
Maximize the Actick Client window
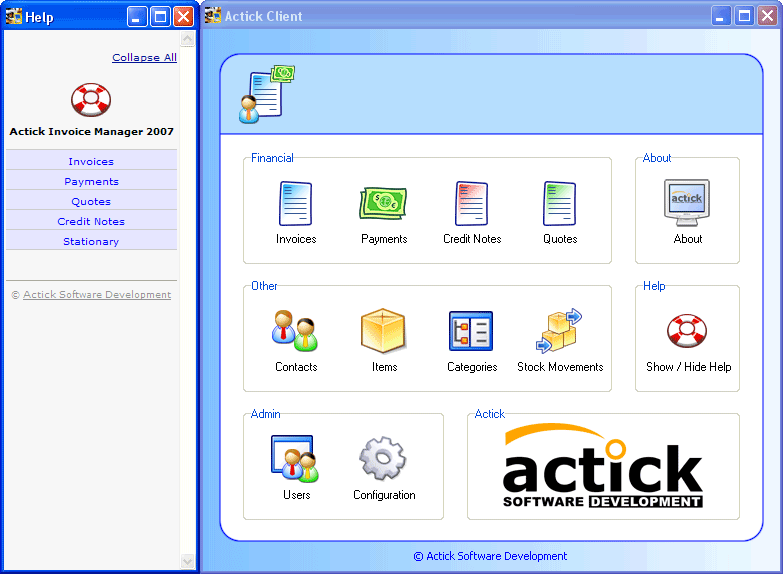point(744,16)
